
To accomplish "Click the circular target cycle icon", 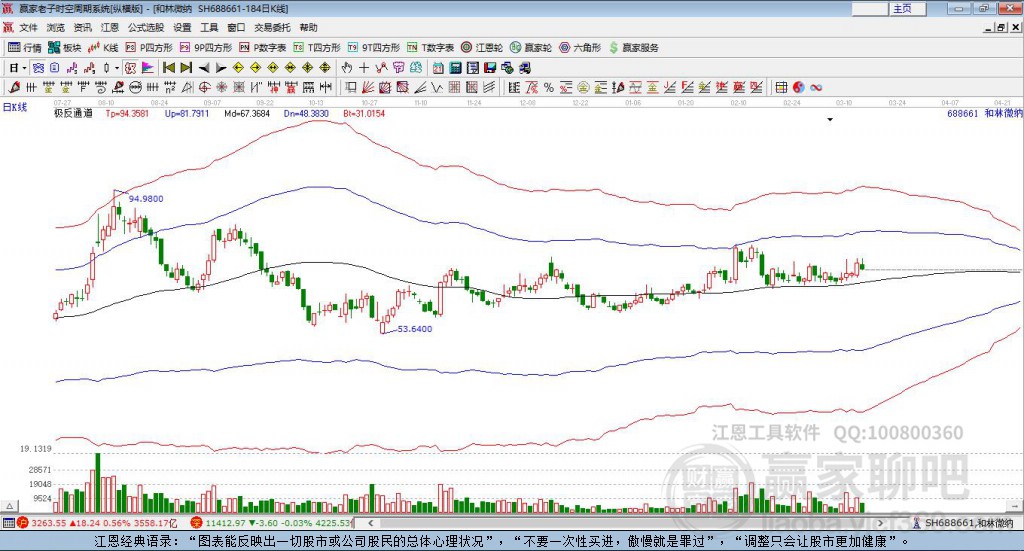I will coord(204,87).
